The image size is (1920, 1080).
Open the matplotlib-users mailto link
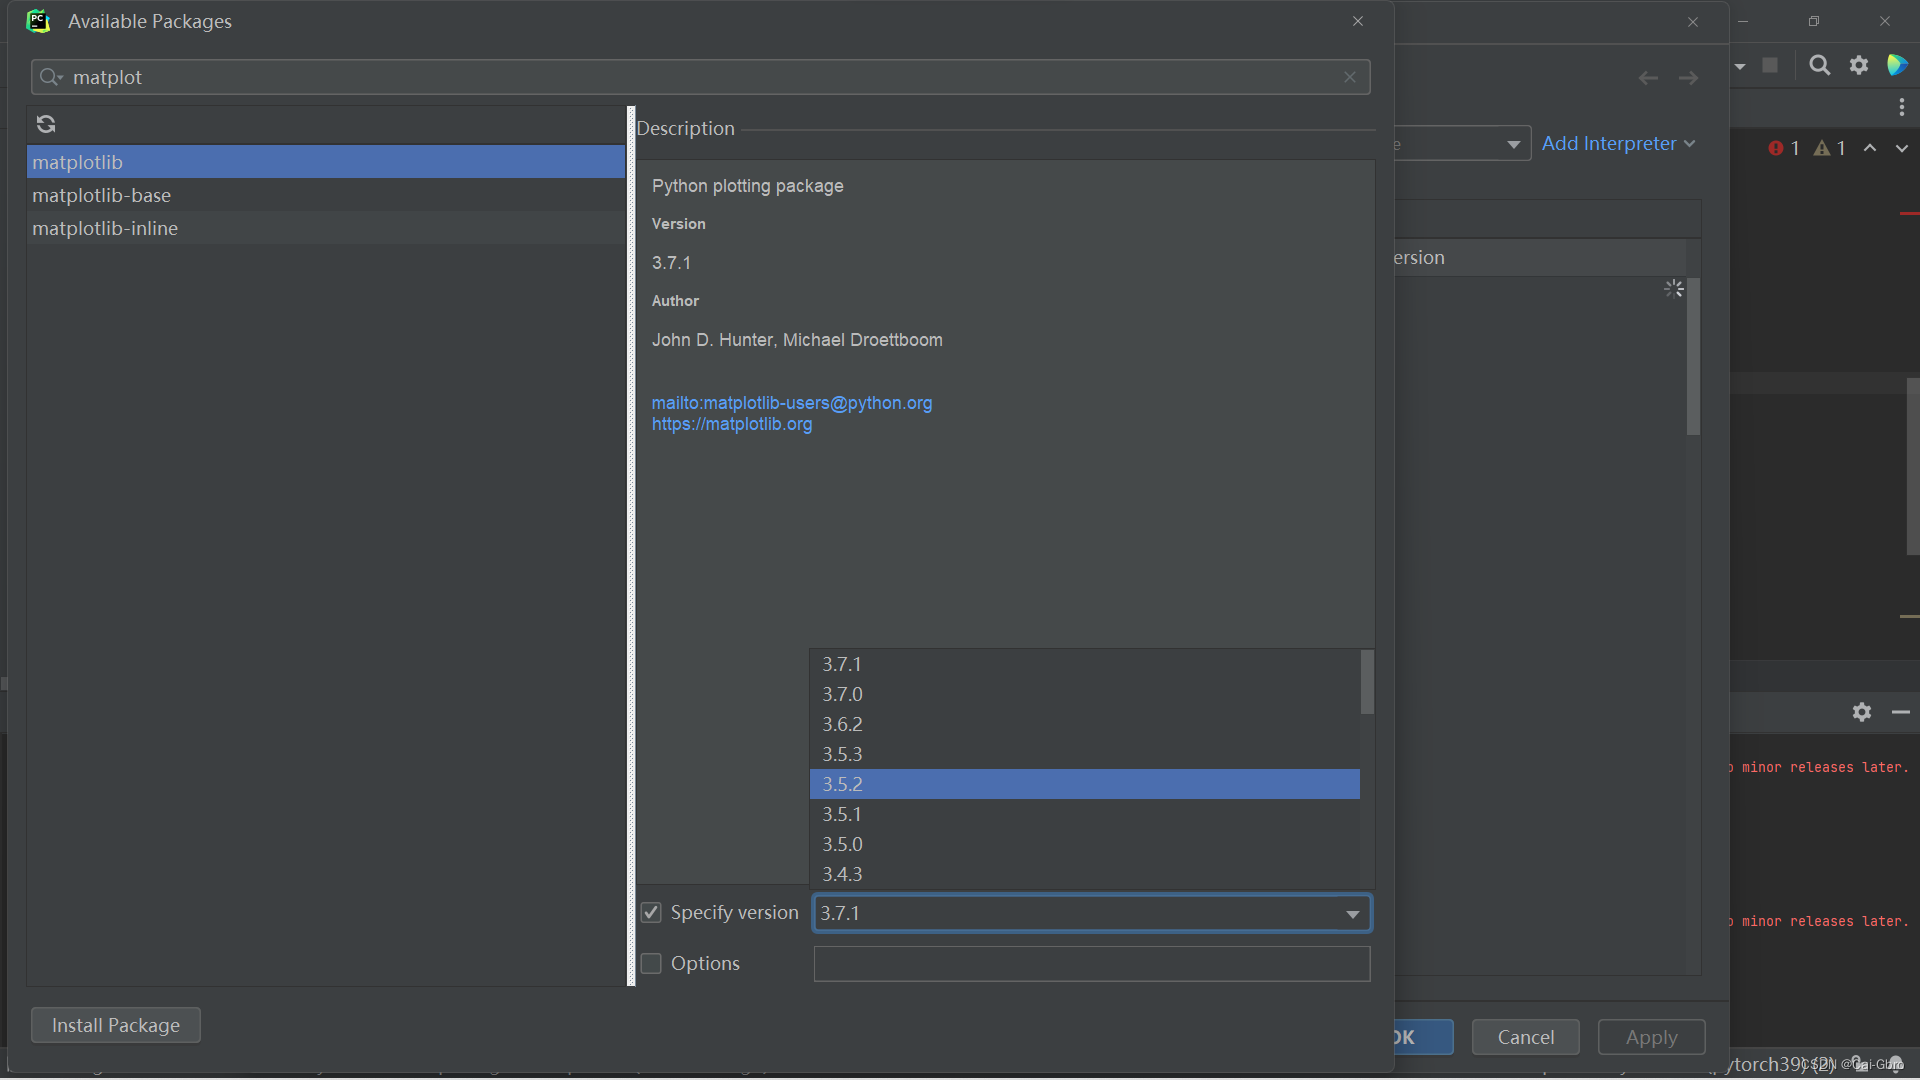point(792,403)
